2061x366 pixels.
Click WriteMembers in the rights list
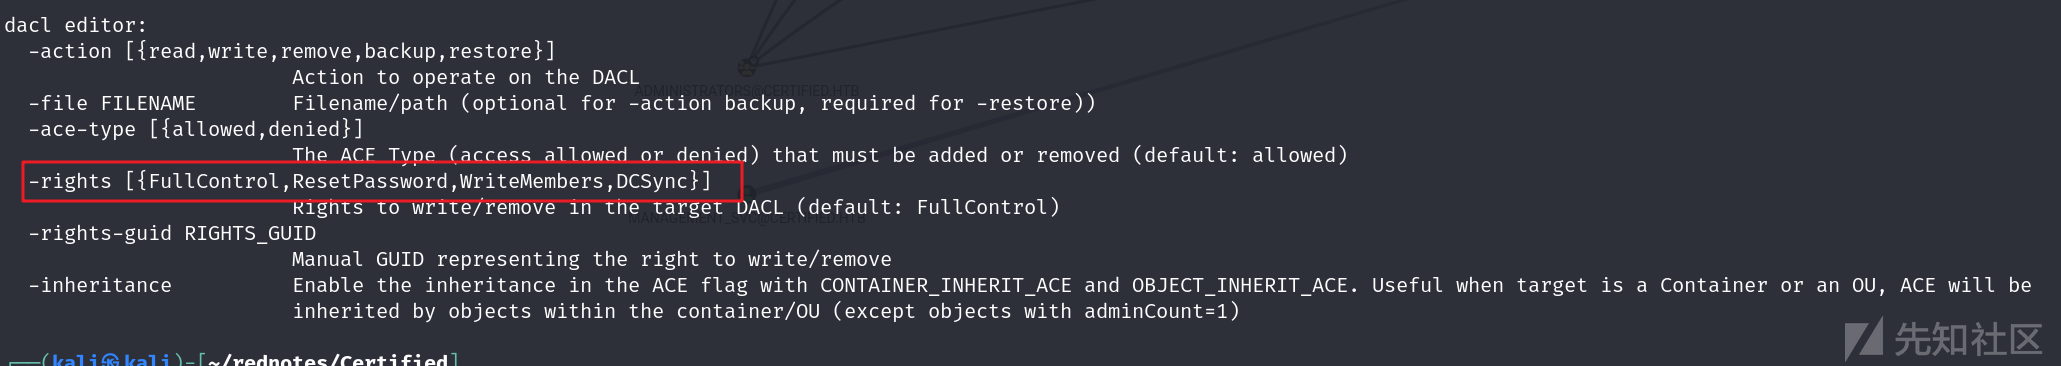pos(532,181)
